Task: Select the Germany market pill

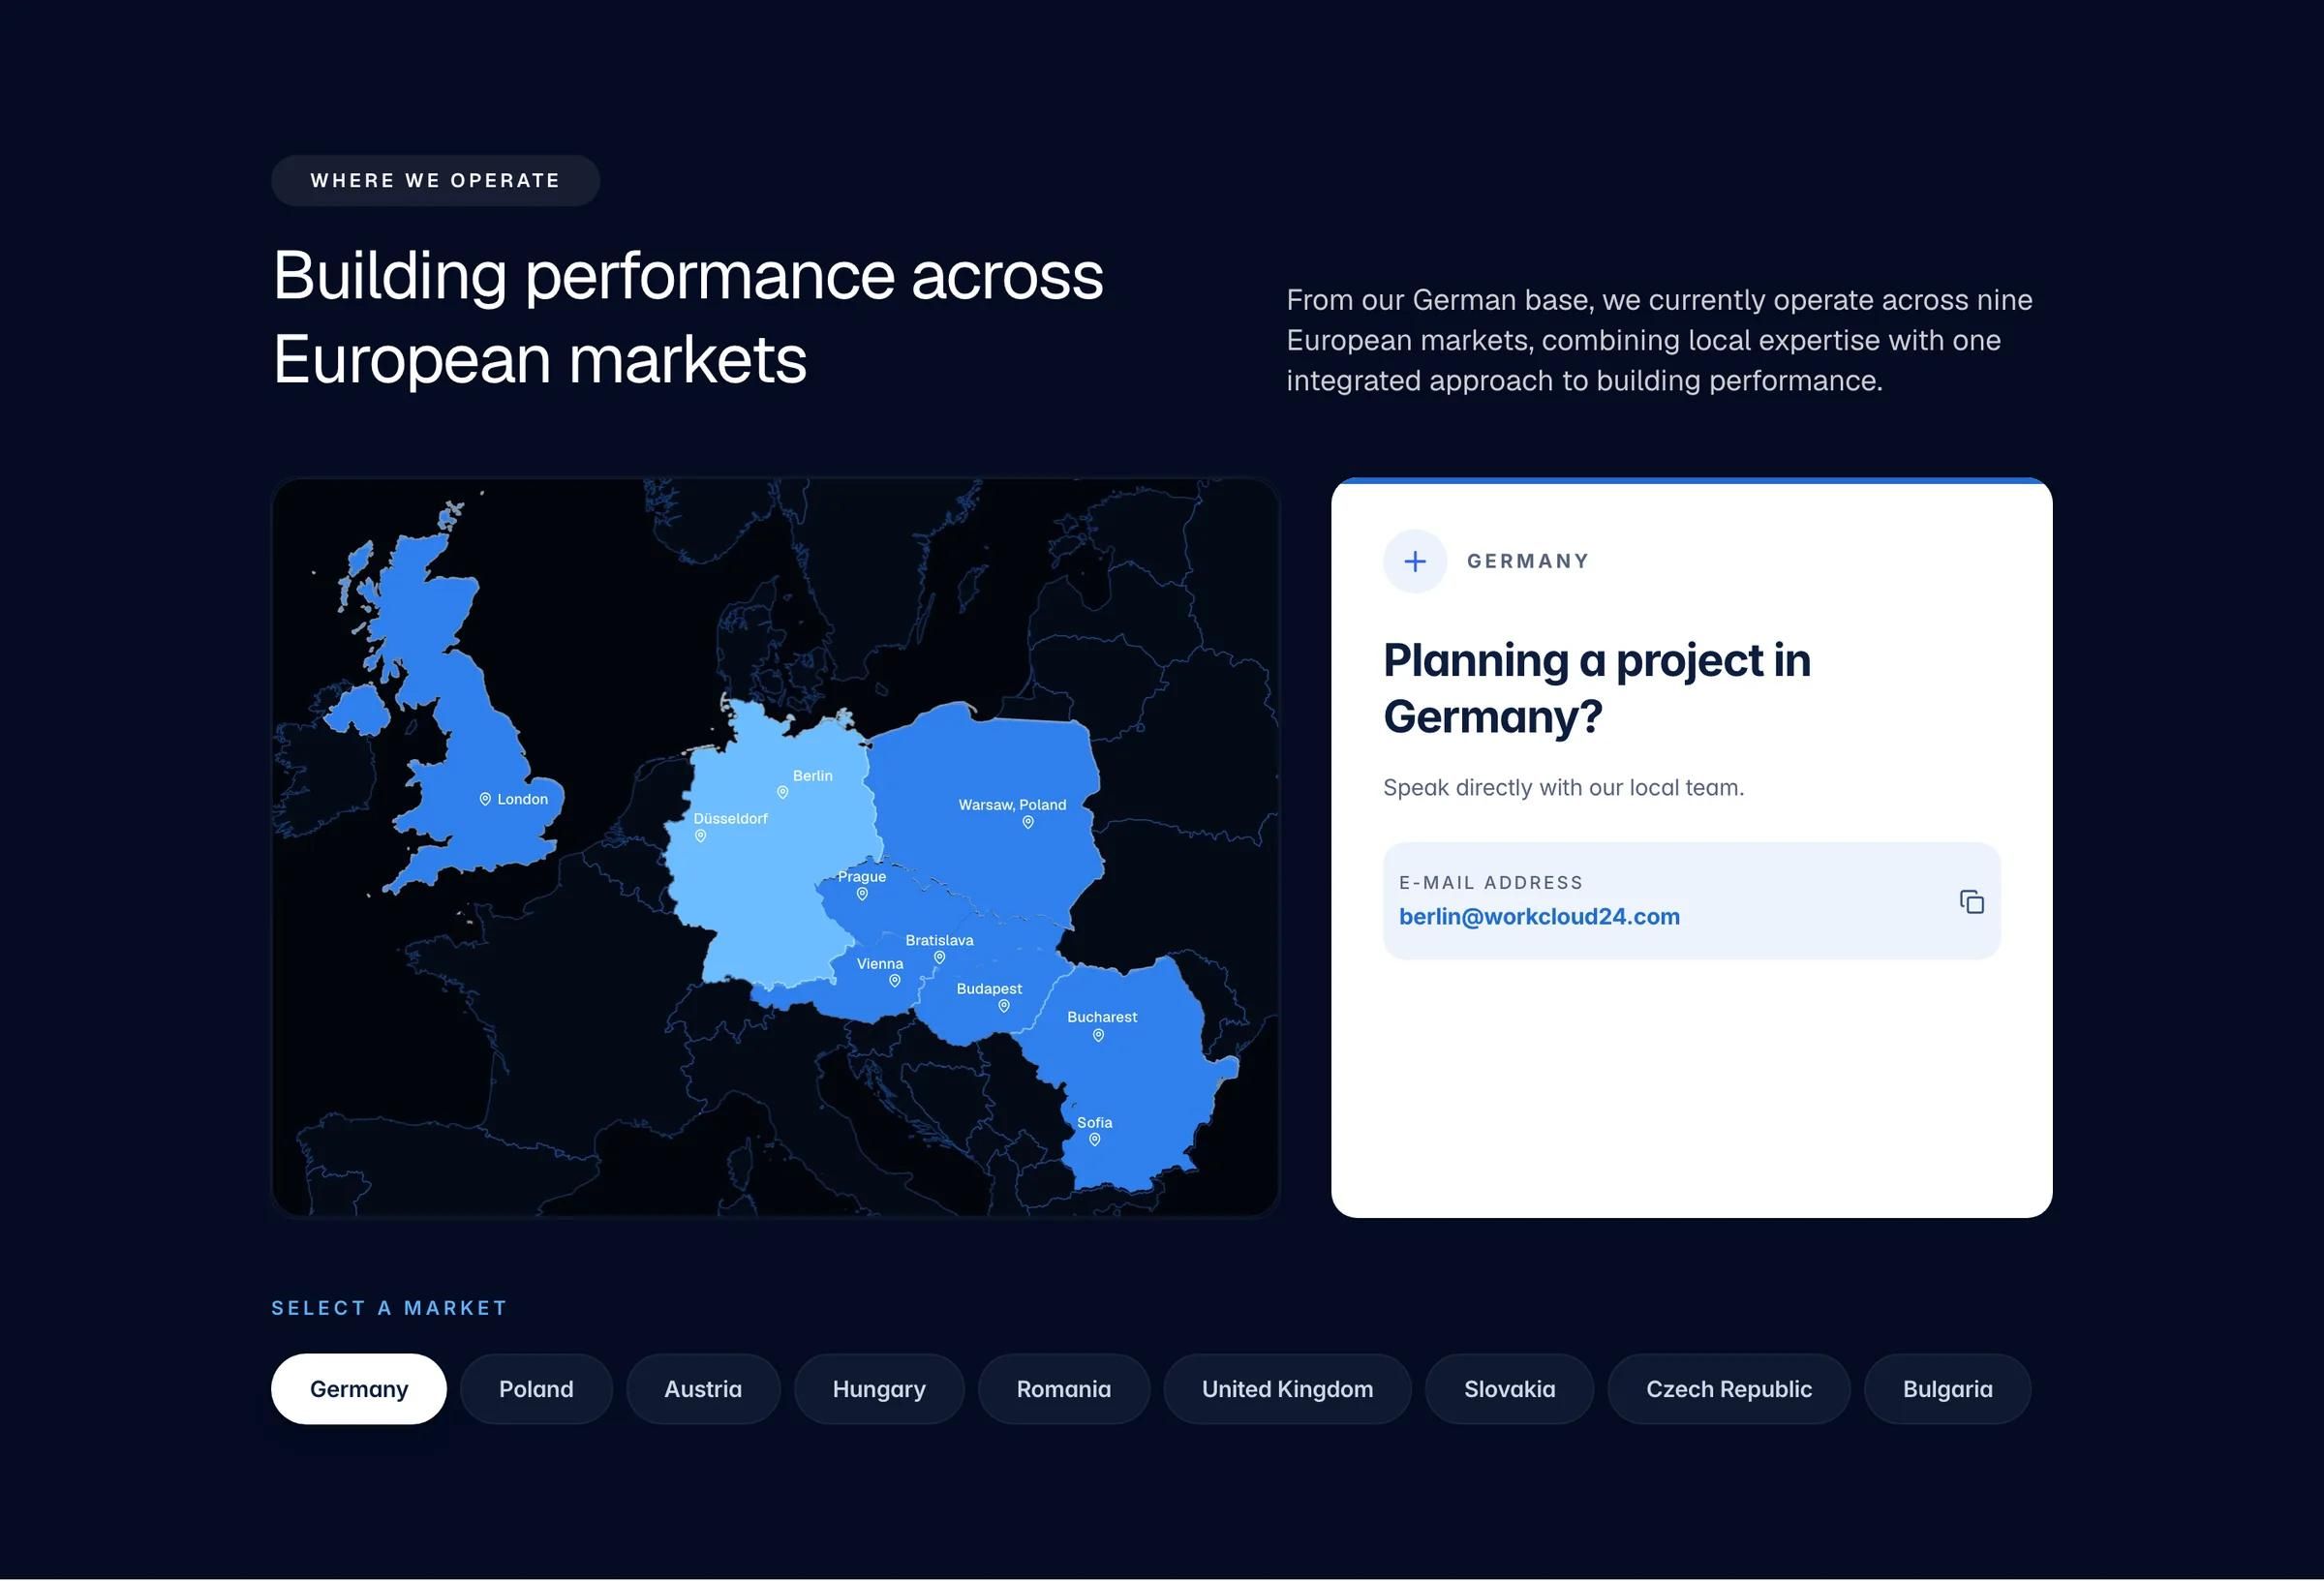Action: pos(359,1389)
